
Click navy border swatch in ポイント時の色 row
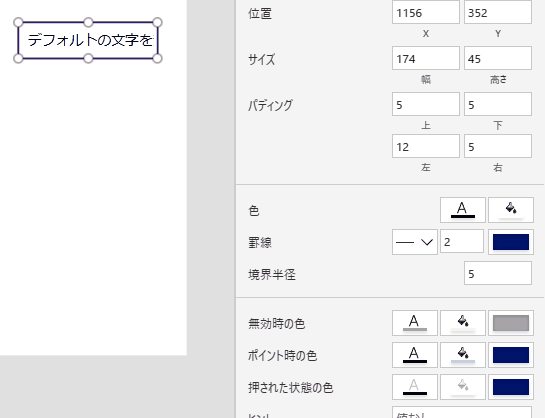[x=511, y=355]
